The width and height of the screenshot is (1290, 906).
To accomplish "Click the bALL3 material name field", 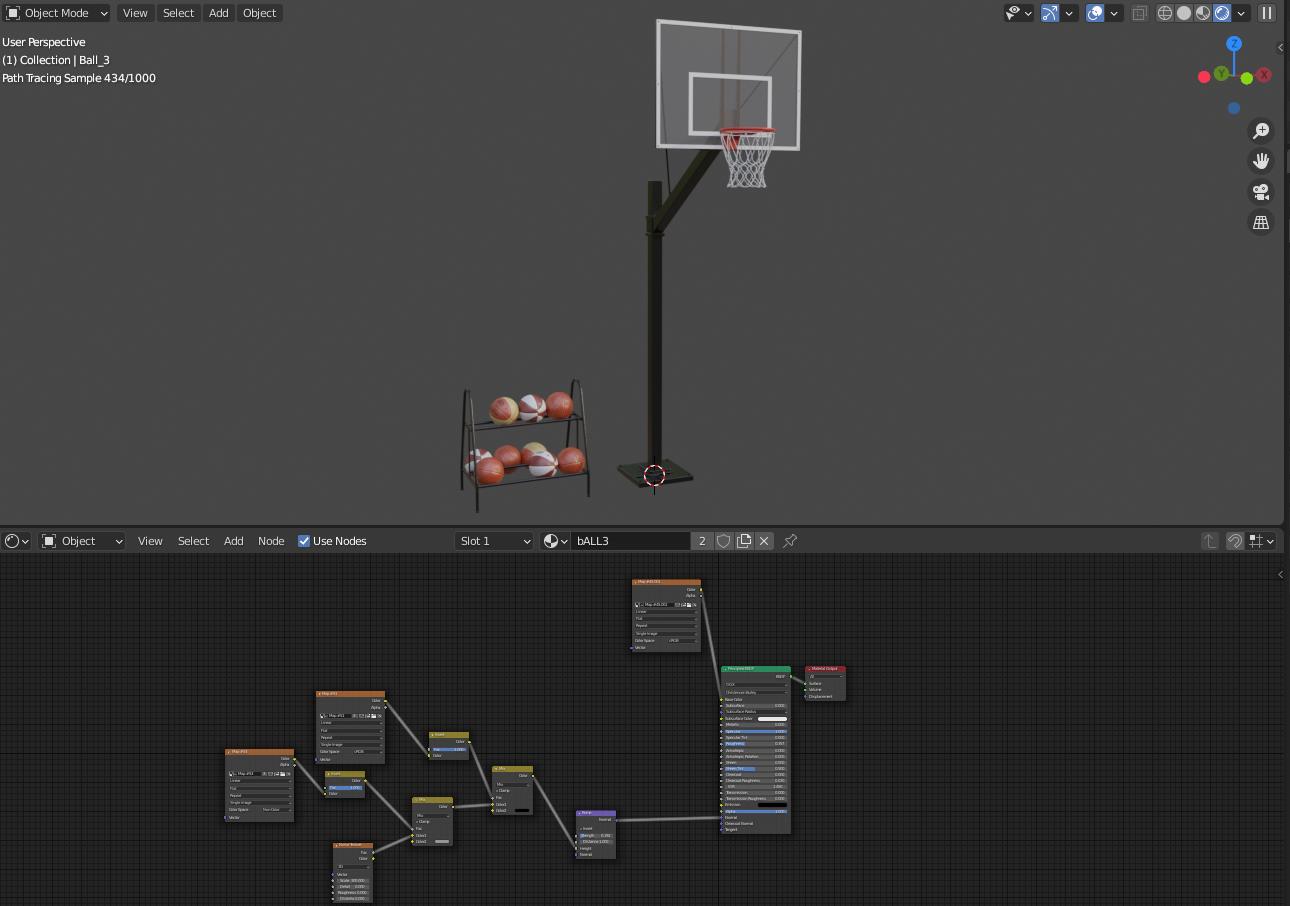I will 630,541.
